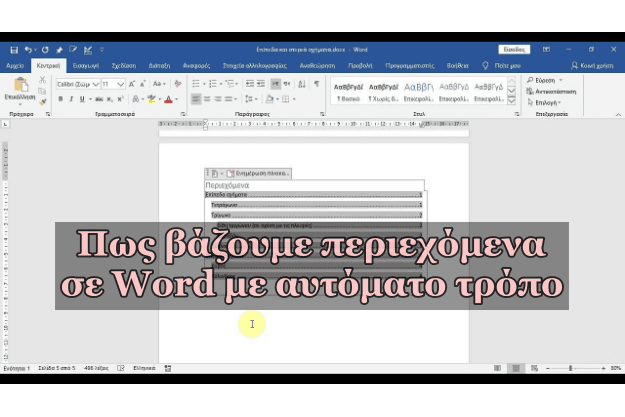Image resolution: width=625 pixels, height=417 pixels.
Task: Click Ενημέρωση πίνακα update table button
Action: 258,173
